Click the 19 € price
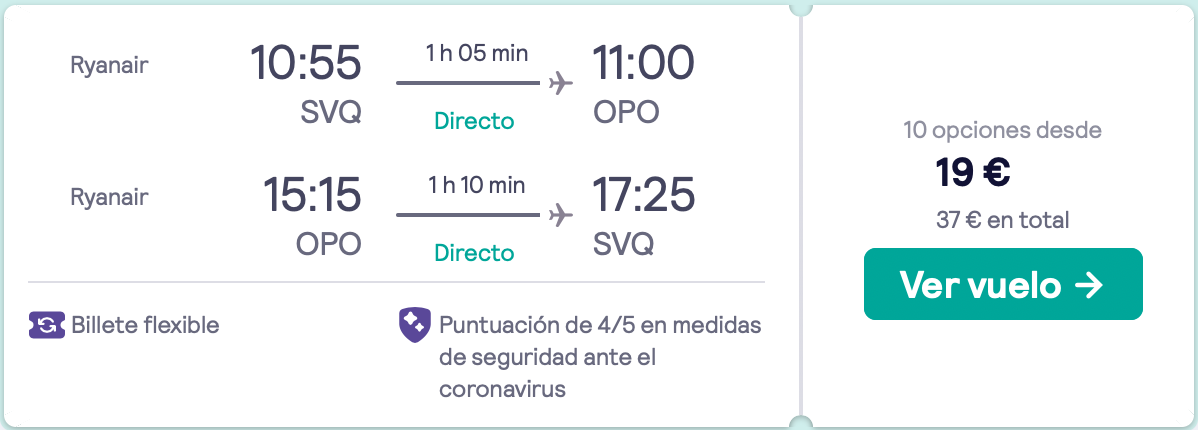The image size is (1198, 430). click(x=973, y=173)
